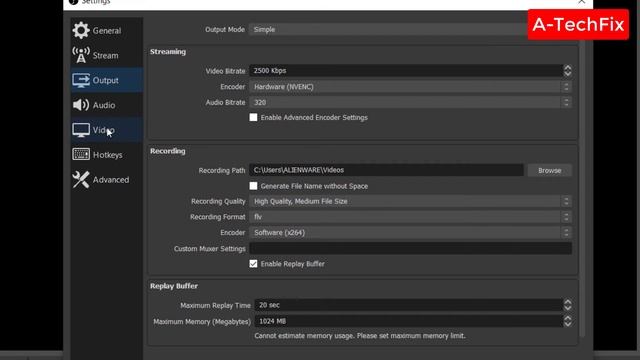The image size is (640, 360).
Task: Uncheck Enable Replay Buffer
Action: point(253,264)
